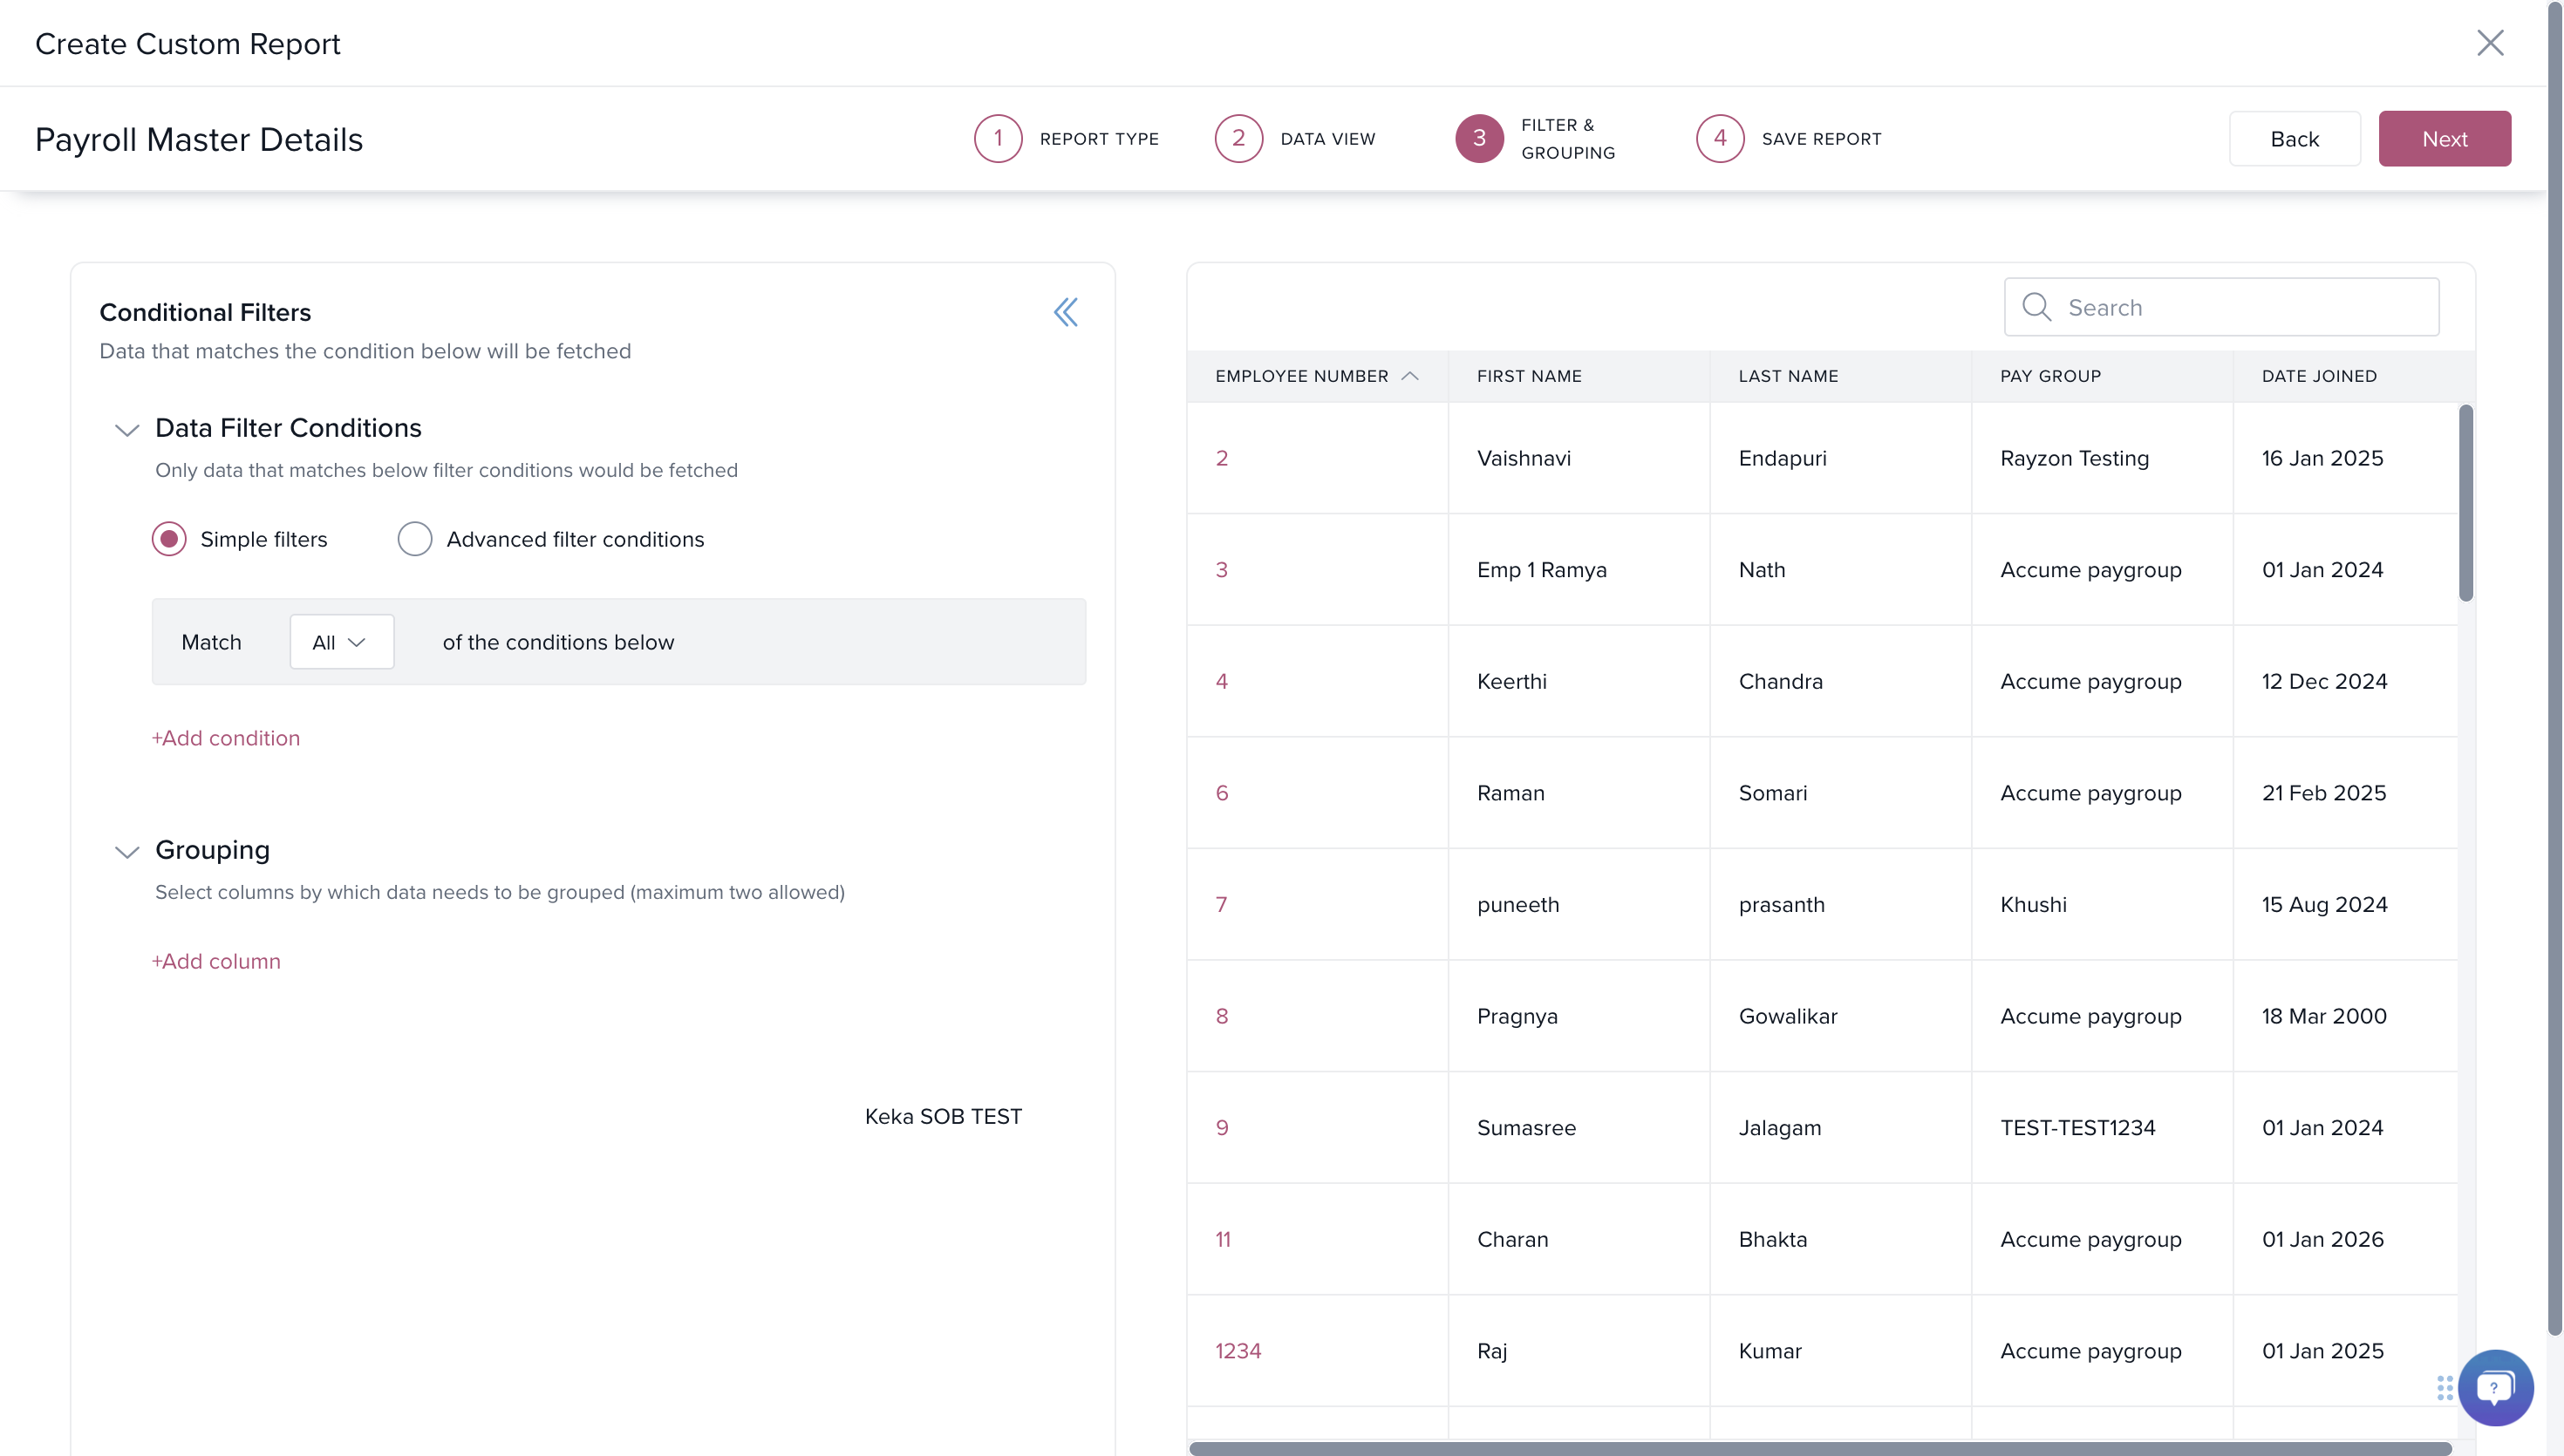This screenshot has height=1456, width=2564.
Task: Click the Employee Number sort arrow
Action: pyautogui.click(x=1410, y=376)
